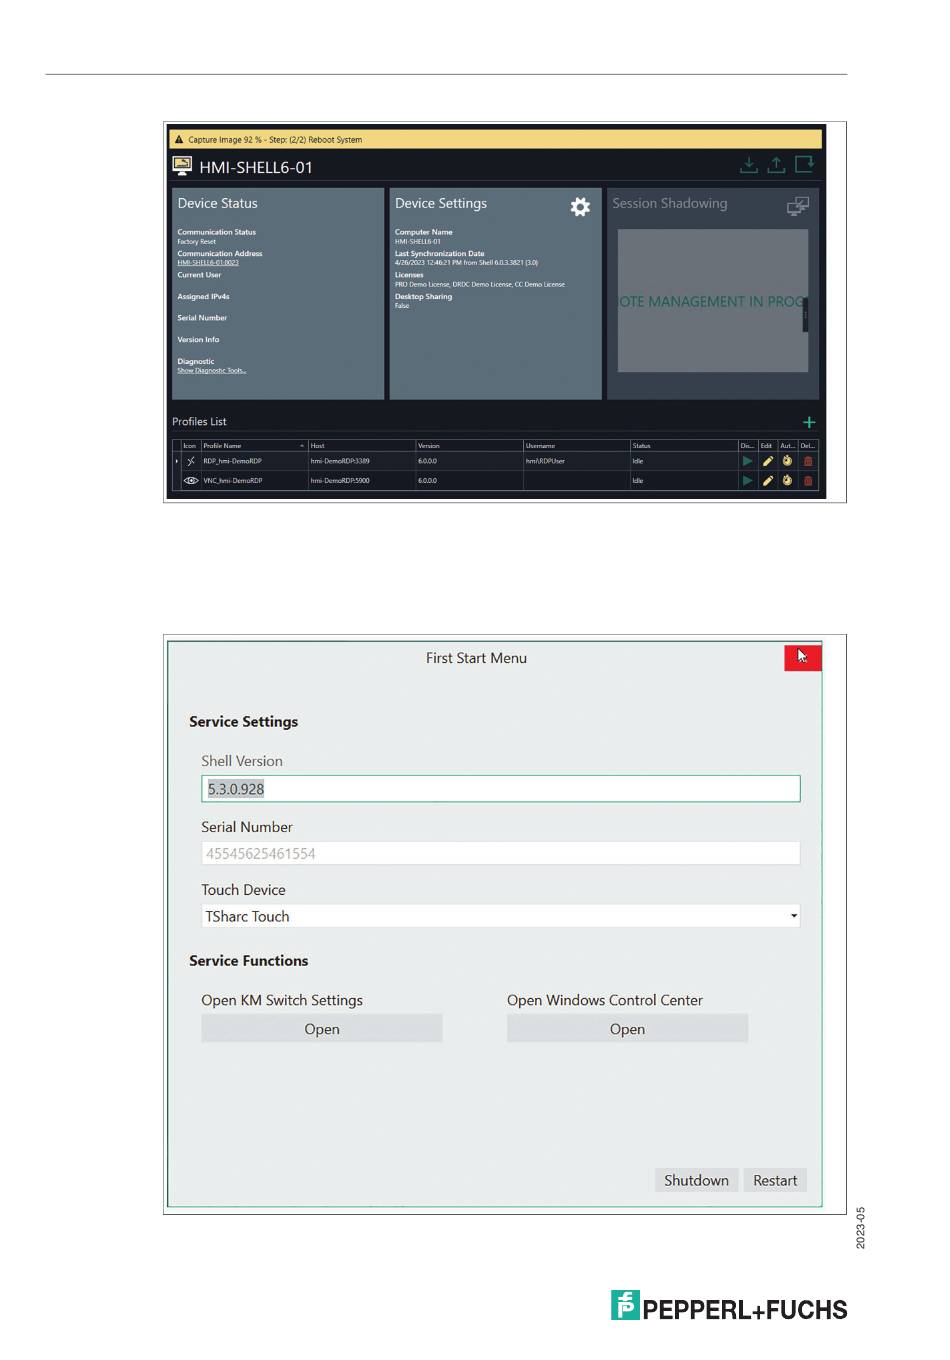Open the Device Settings gear icon
Viewport: 950px width, 1360px height.
[580, 206]
